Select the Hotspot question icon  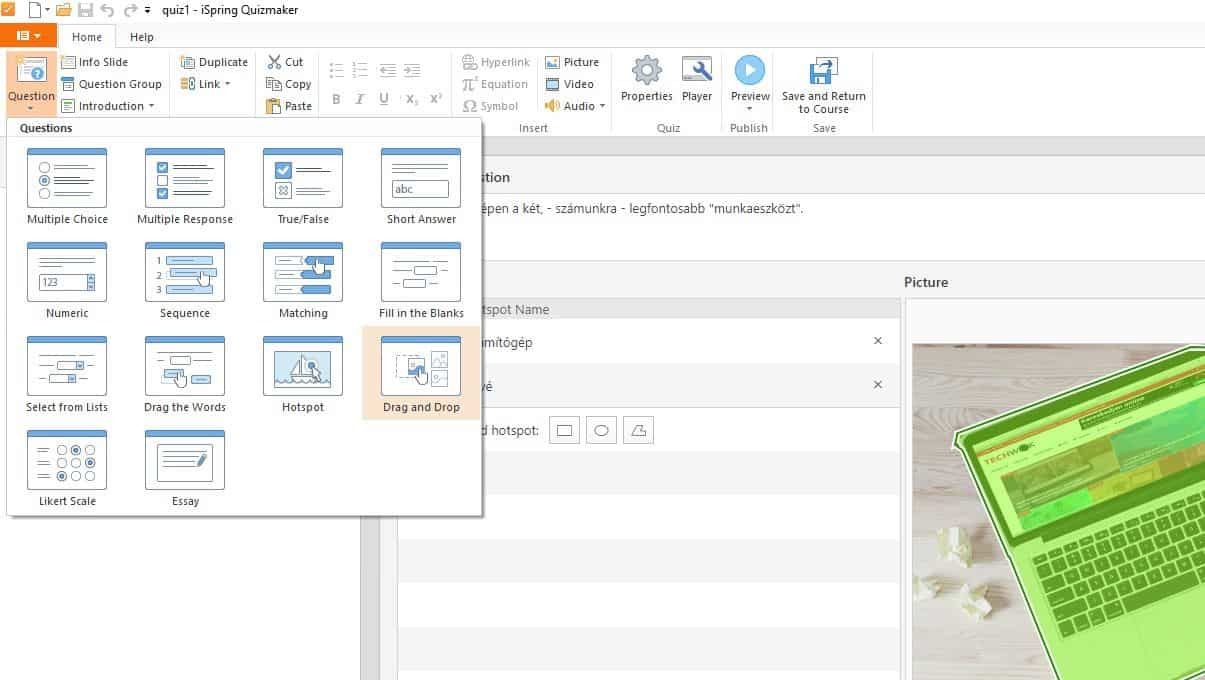click(303, 375)
